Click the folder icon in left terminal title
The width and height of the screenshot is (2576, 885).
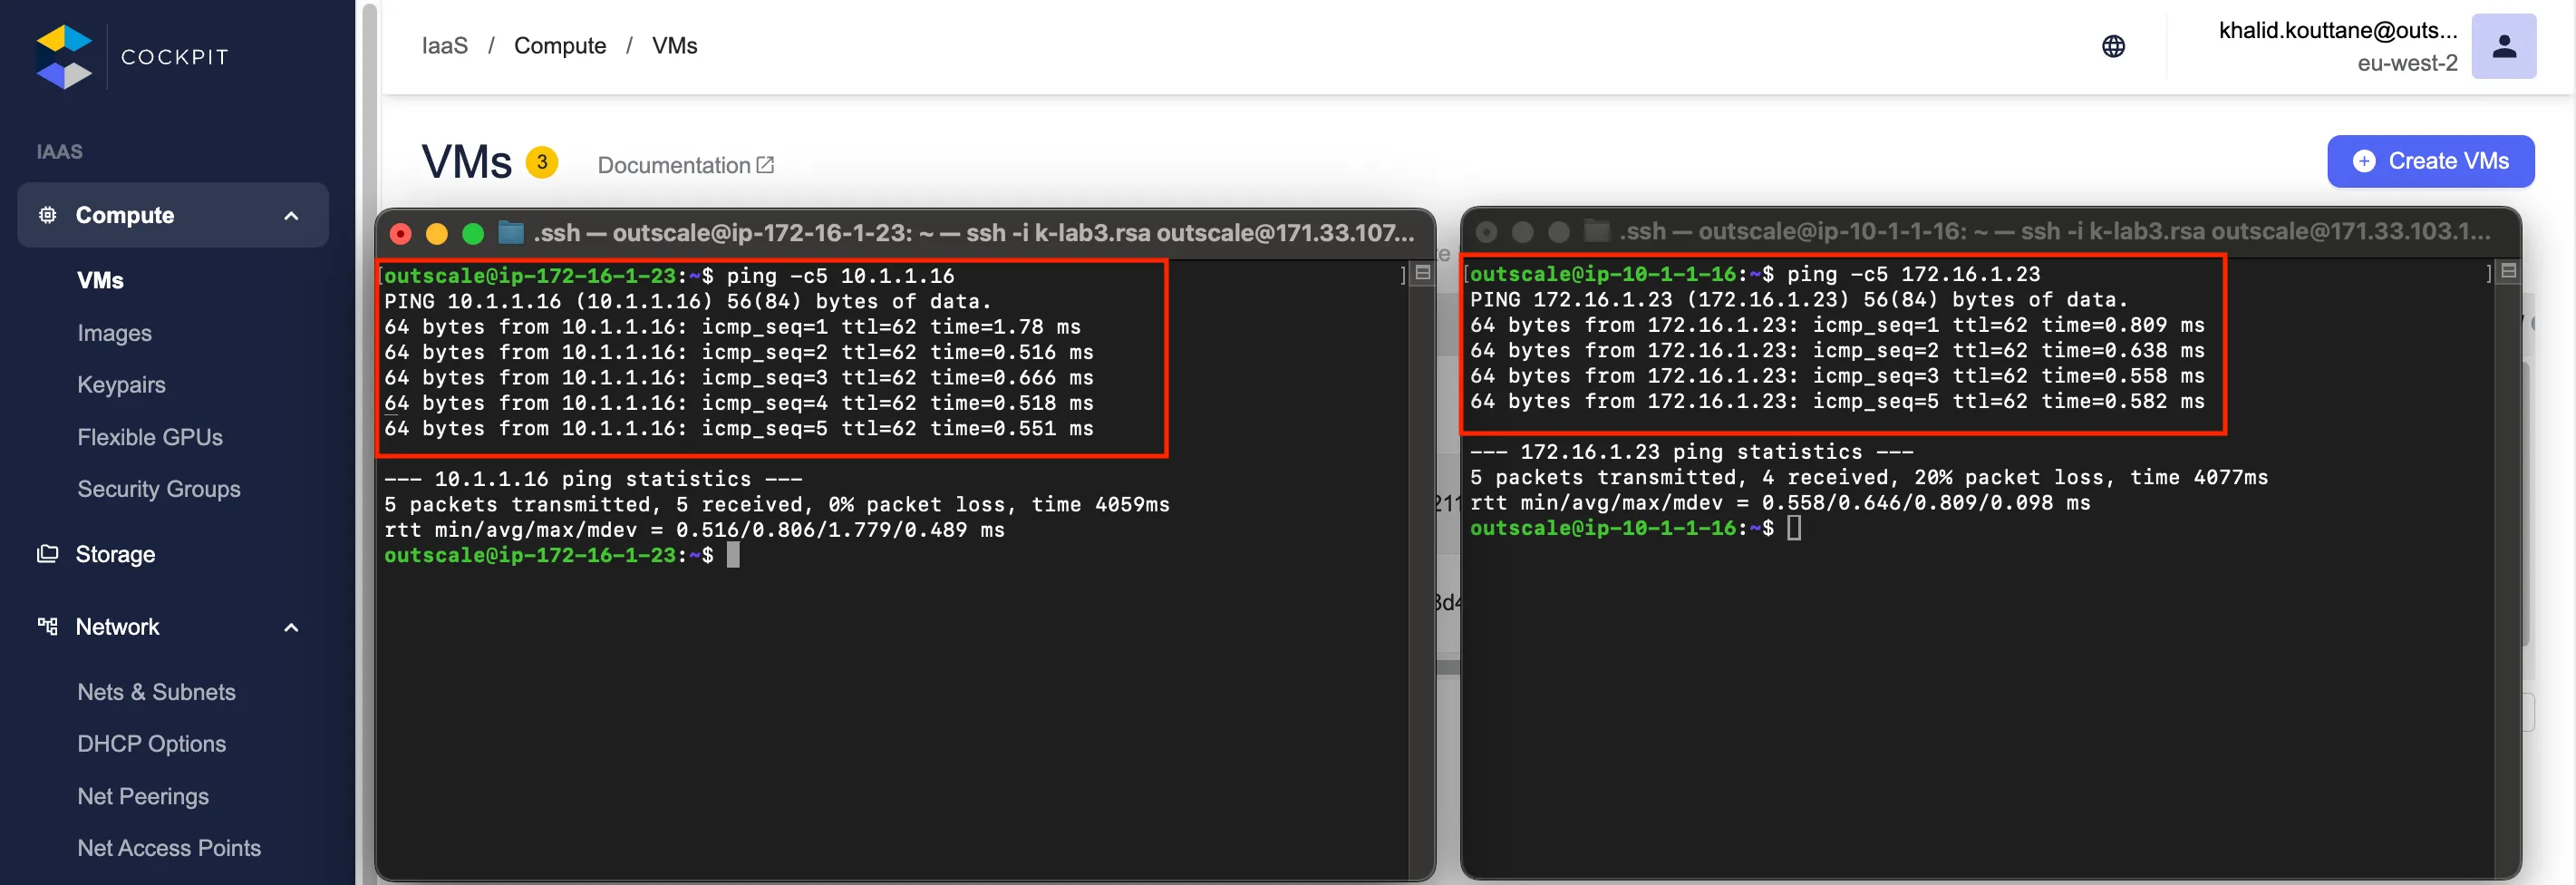tap(511, 233)
